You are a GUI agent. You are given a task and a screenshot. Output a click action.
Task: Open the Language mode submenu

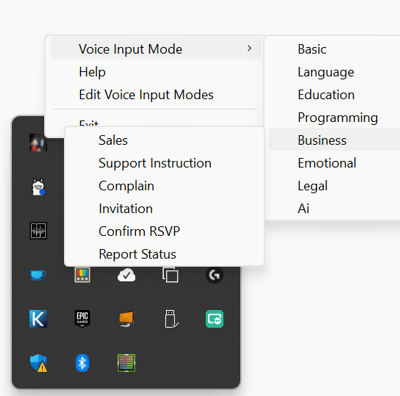point(326,72)
